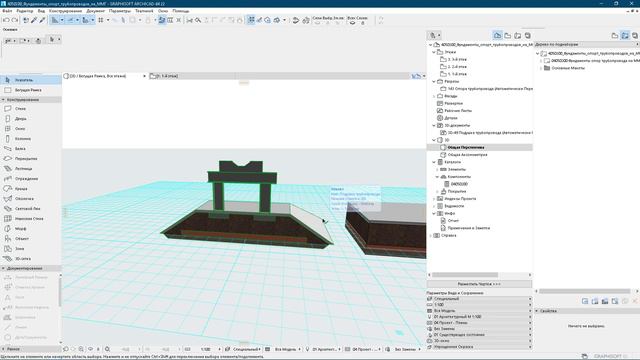Click Navigator horizontal scrollbar
640x360 pixels.
(x=465, y=275)
